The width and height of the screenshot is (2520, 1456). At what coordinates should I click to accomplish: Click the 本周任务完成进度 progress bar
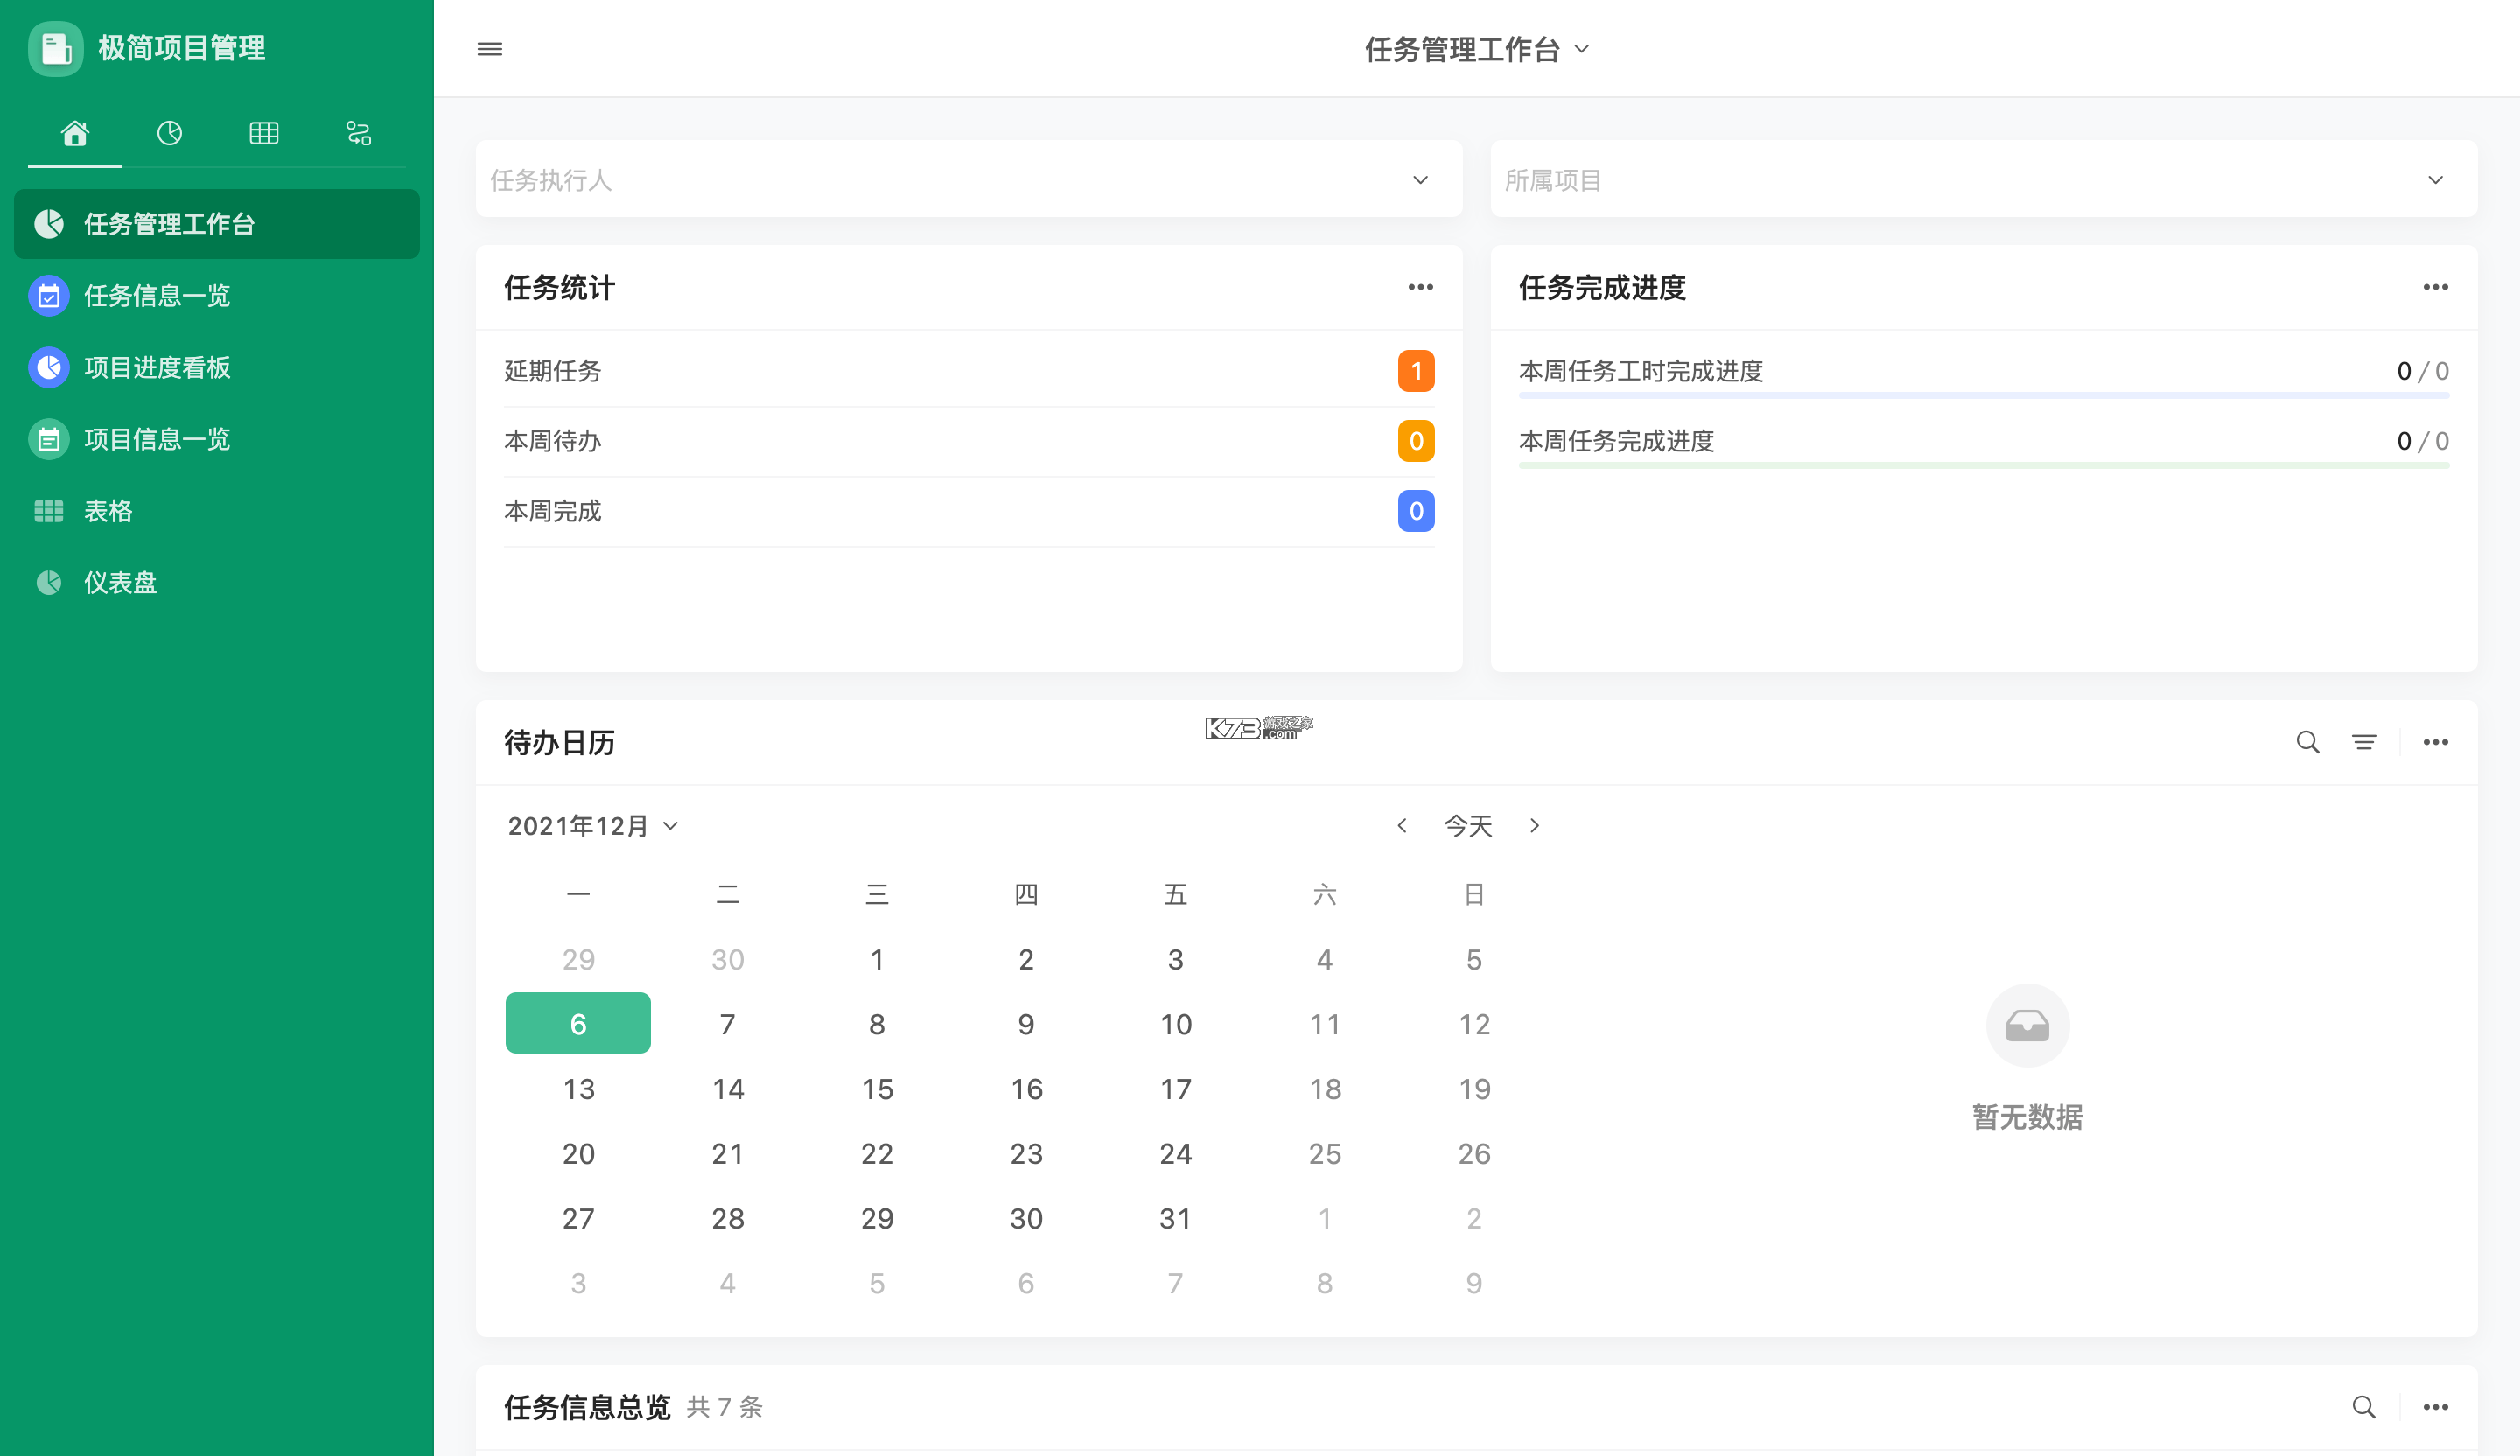(1984, 466)
